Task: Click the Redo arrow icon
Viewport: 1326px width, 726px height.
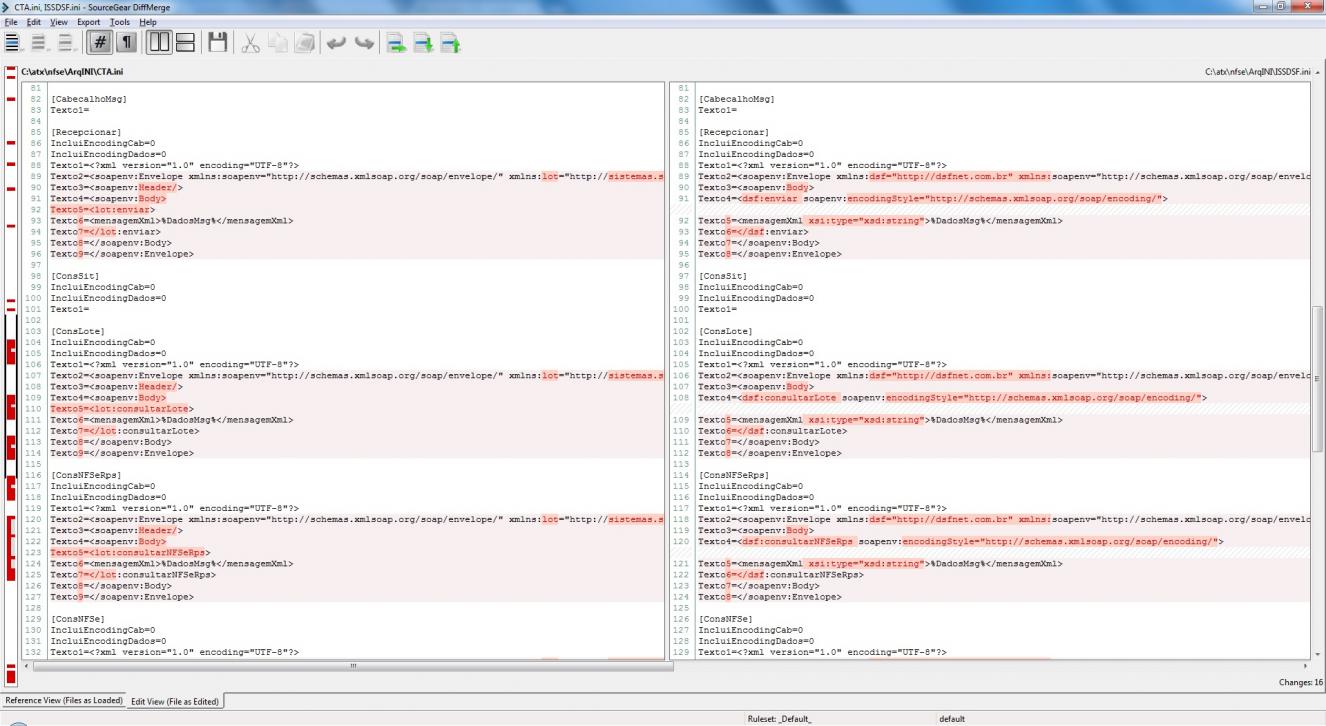Action: [x=366, y=42]
